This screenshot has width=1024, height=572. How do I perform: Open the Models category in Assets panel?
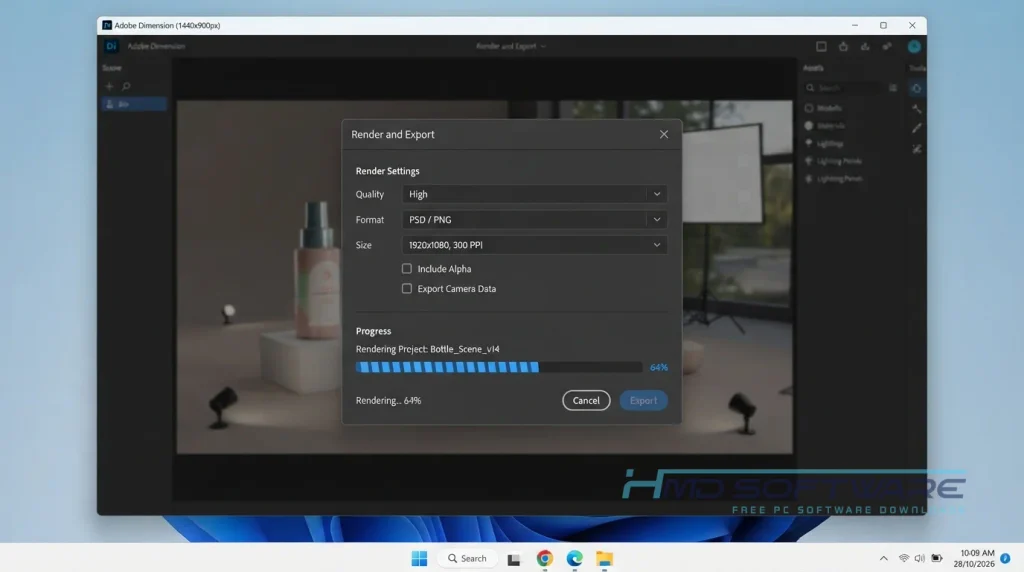[824, 108]
